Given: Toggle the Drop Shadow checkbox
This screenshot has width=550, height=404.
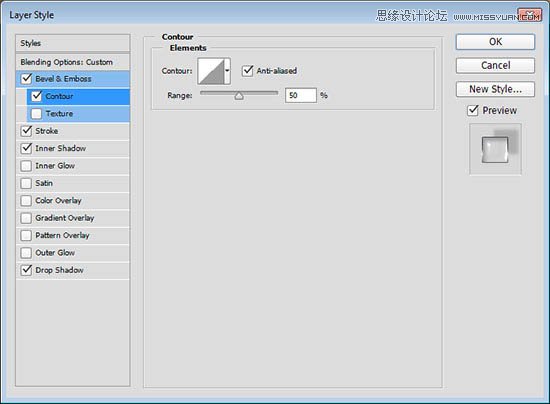Looking at the screenshot, I should click(27, 270).
